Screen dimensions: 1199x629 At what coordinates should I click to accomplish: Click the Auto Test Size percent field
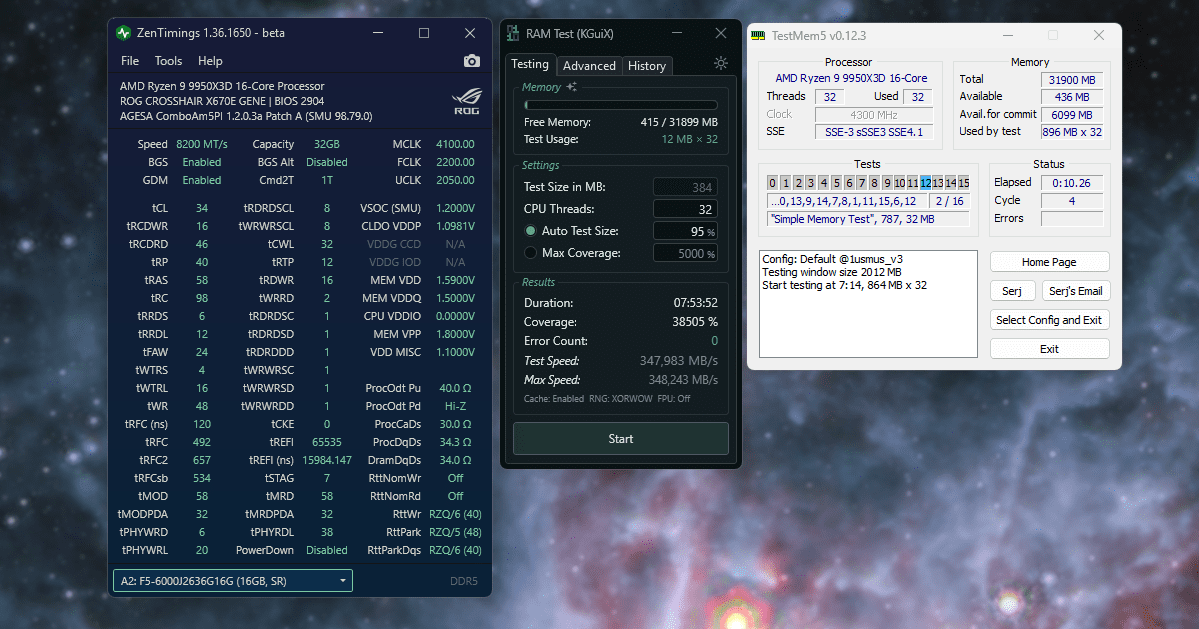(x=685, y=232)
